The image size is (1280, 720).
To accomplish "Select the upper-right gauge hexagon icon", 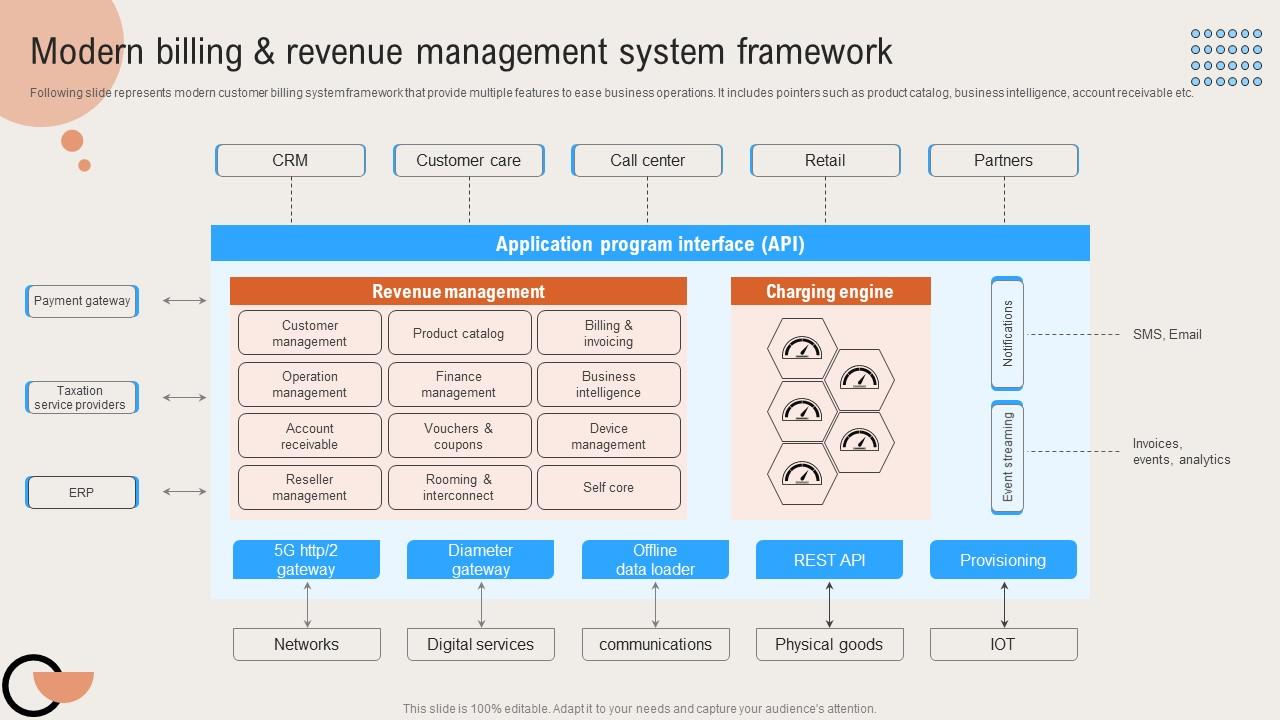I will 859,379.
